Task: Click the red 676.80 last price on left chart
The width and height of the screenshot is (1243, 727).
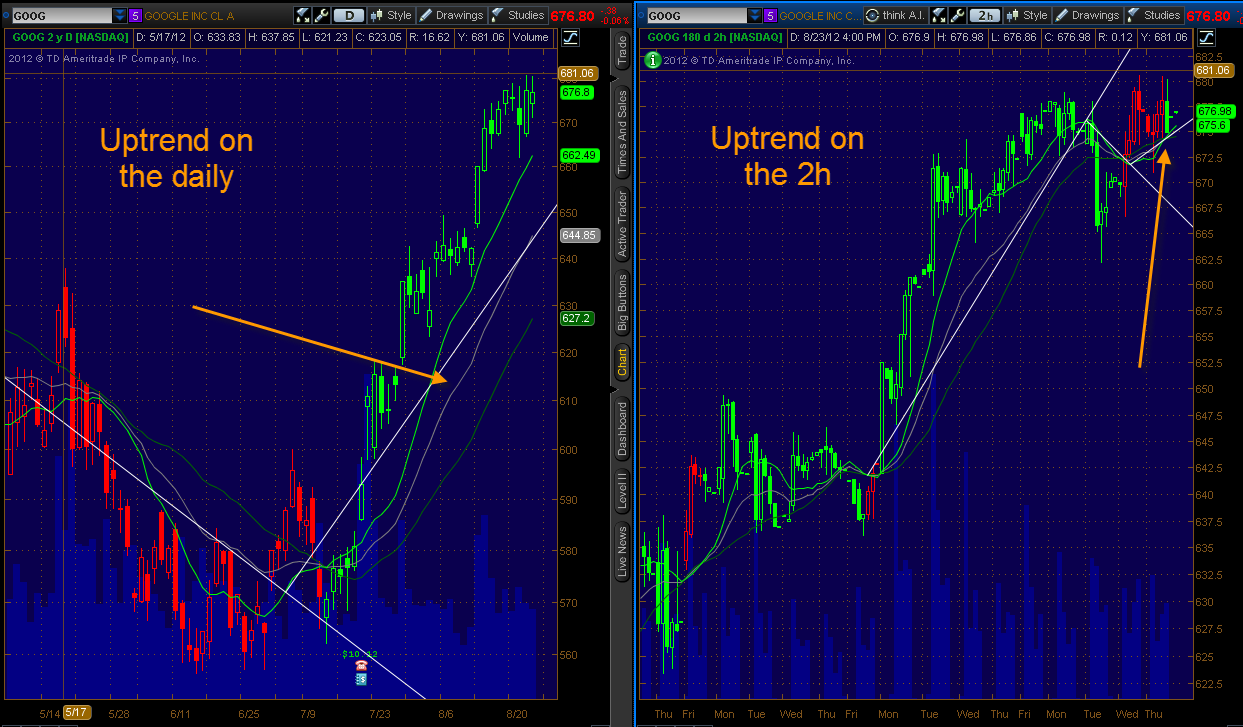Action: pos(571,16)
